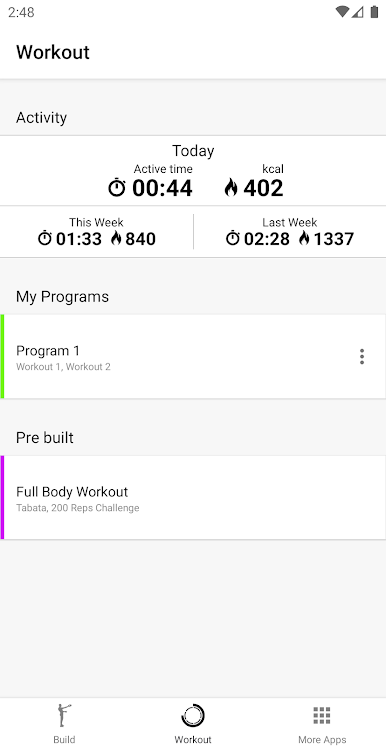
Task: Tap today's active time value 00:44
Action: 162,188
